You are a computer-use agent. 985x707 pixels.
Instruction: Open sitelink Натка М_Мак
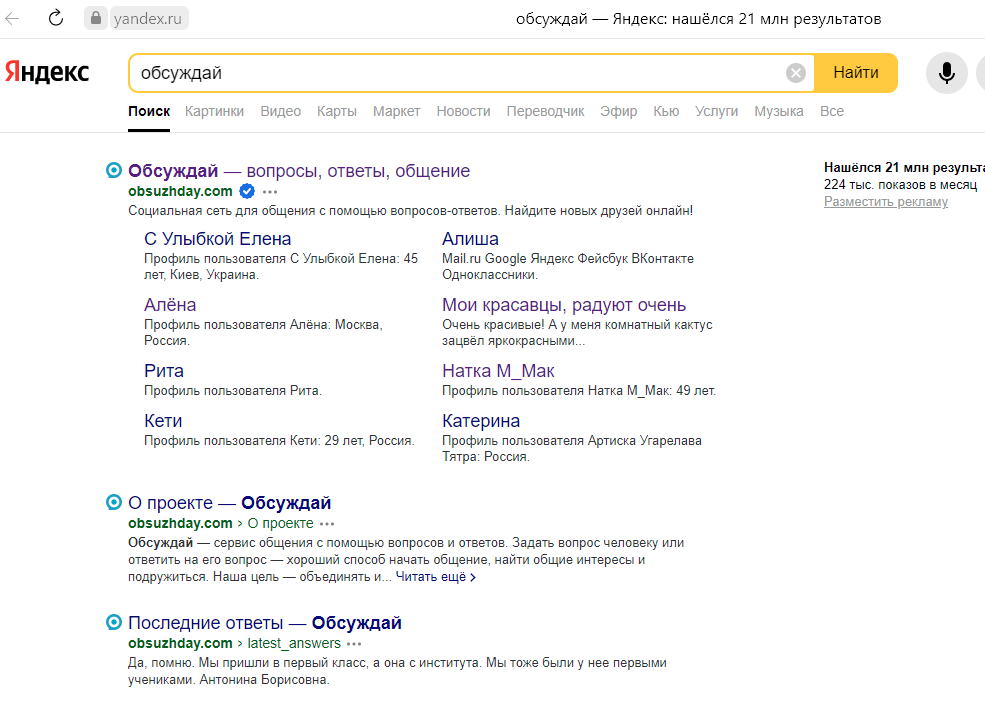498,371
